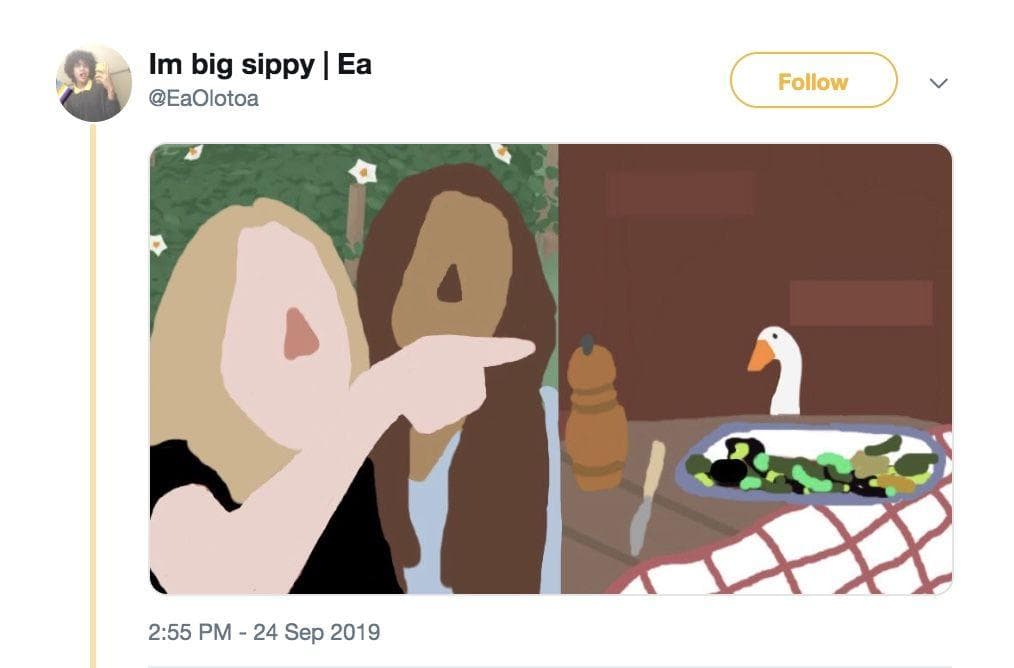Open the @EaOlotoa handle link
This screenshot has height=668, width=1014.
[203, 99]
